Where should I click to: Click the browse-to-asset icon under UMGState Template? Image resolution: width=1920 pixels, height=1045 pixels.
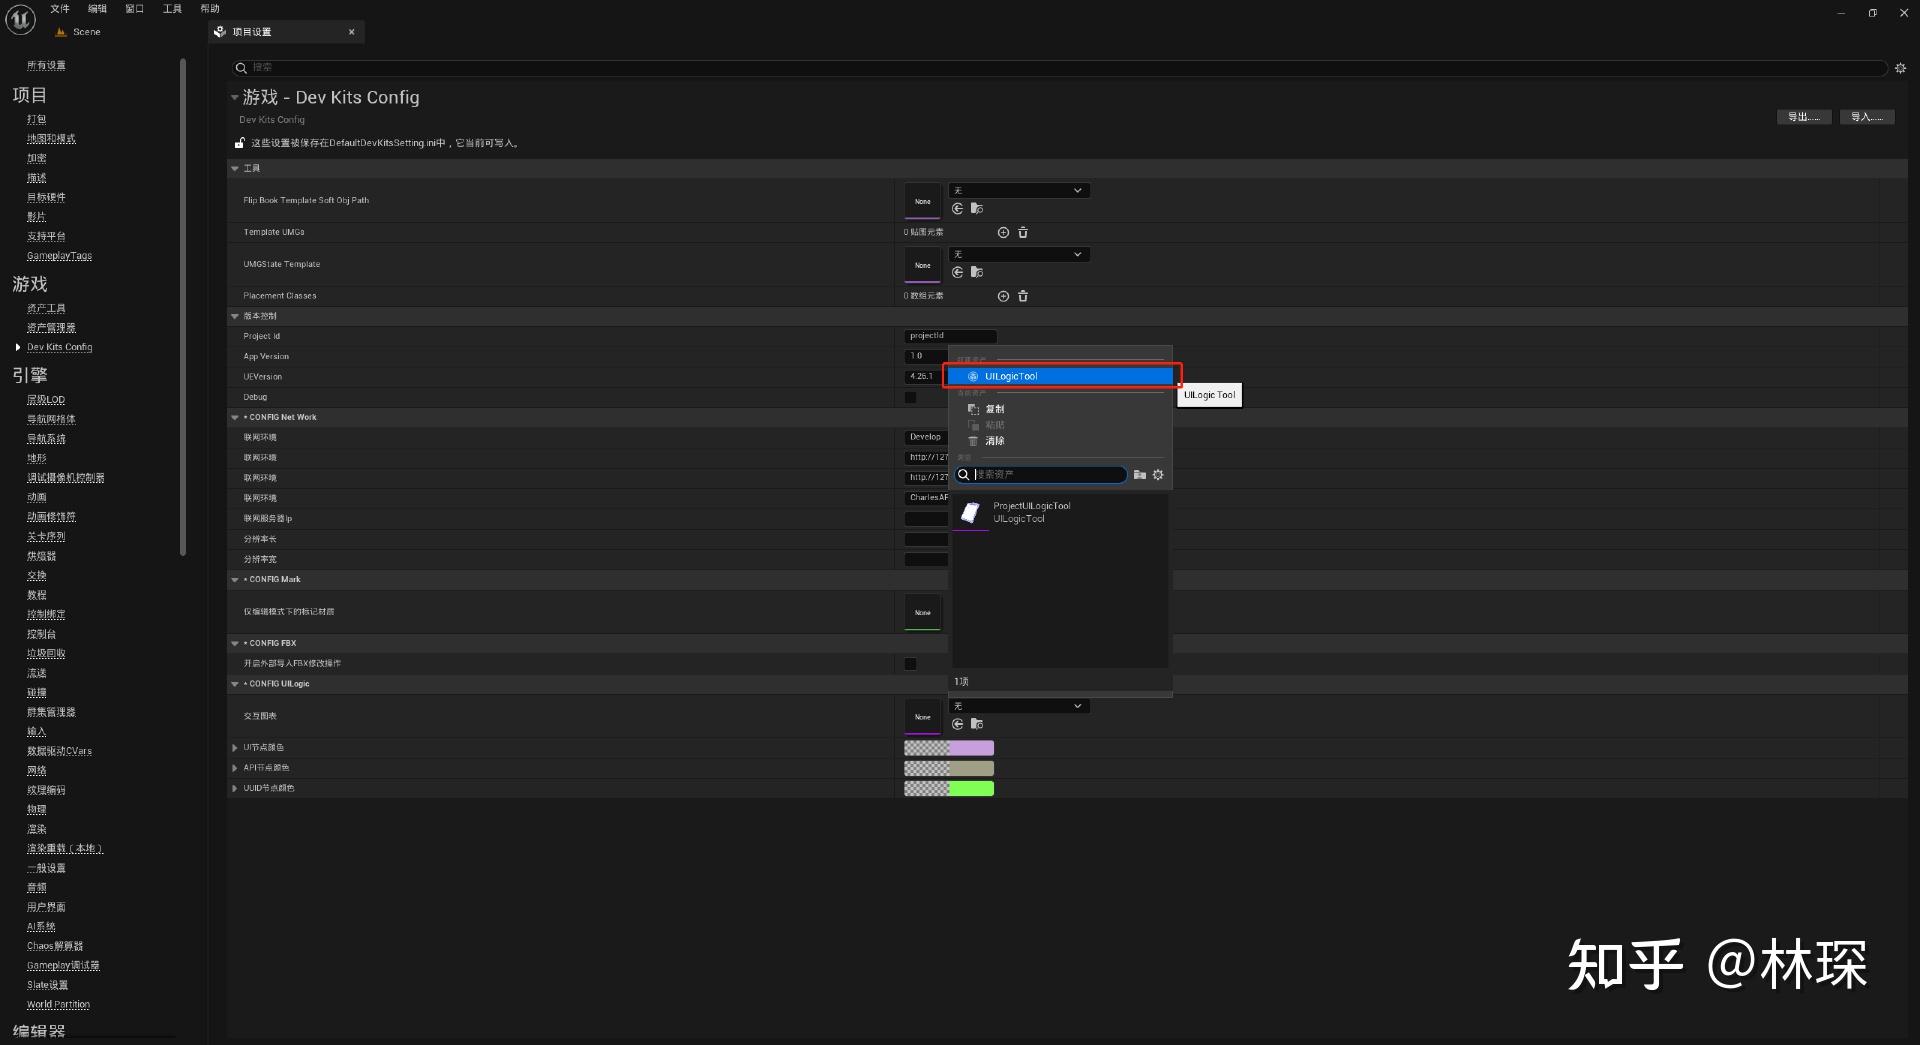[x=977, y=272]
